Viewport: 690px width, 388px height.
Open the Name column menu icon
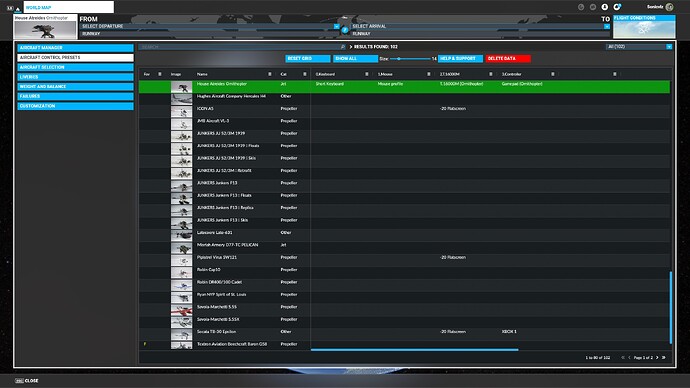[270, 74]
